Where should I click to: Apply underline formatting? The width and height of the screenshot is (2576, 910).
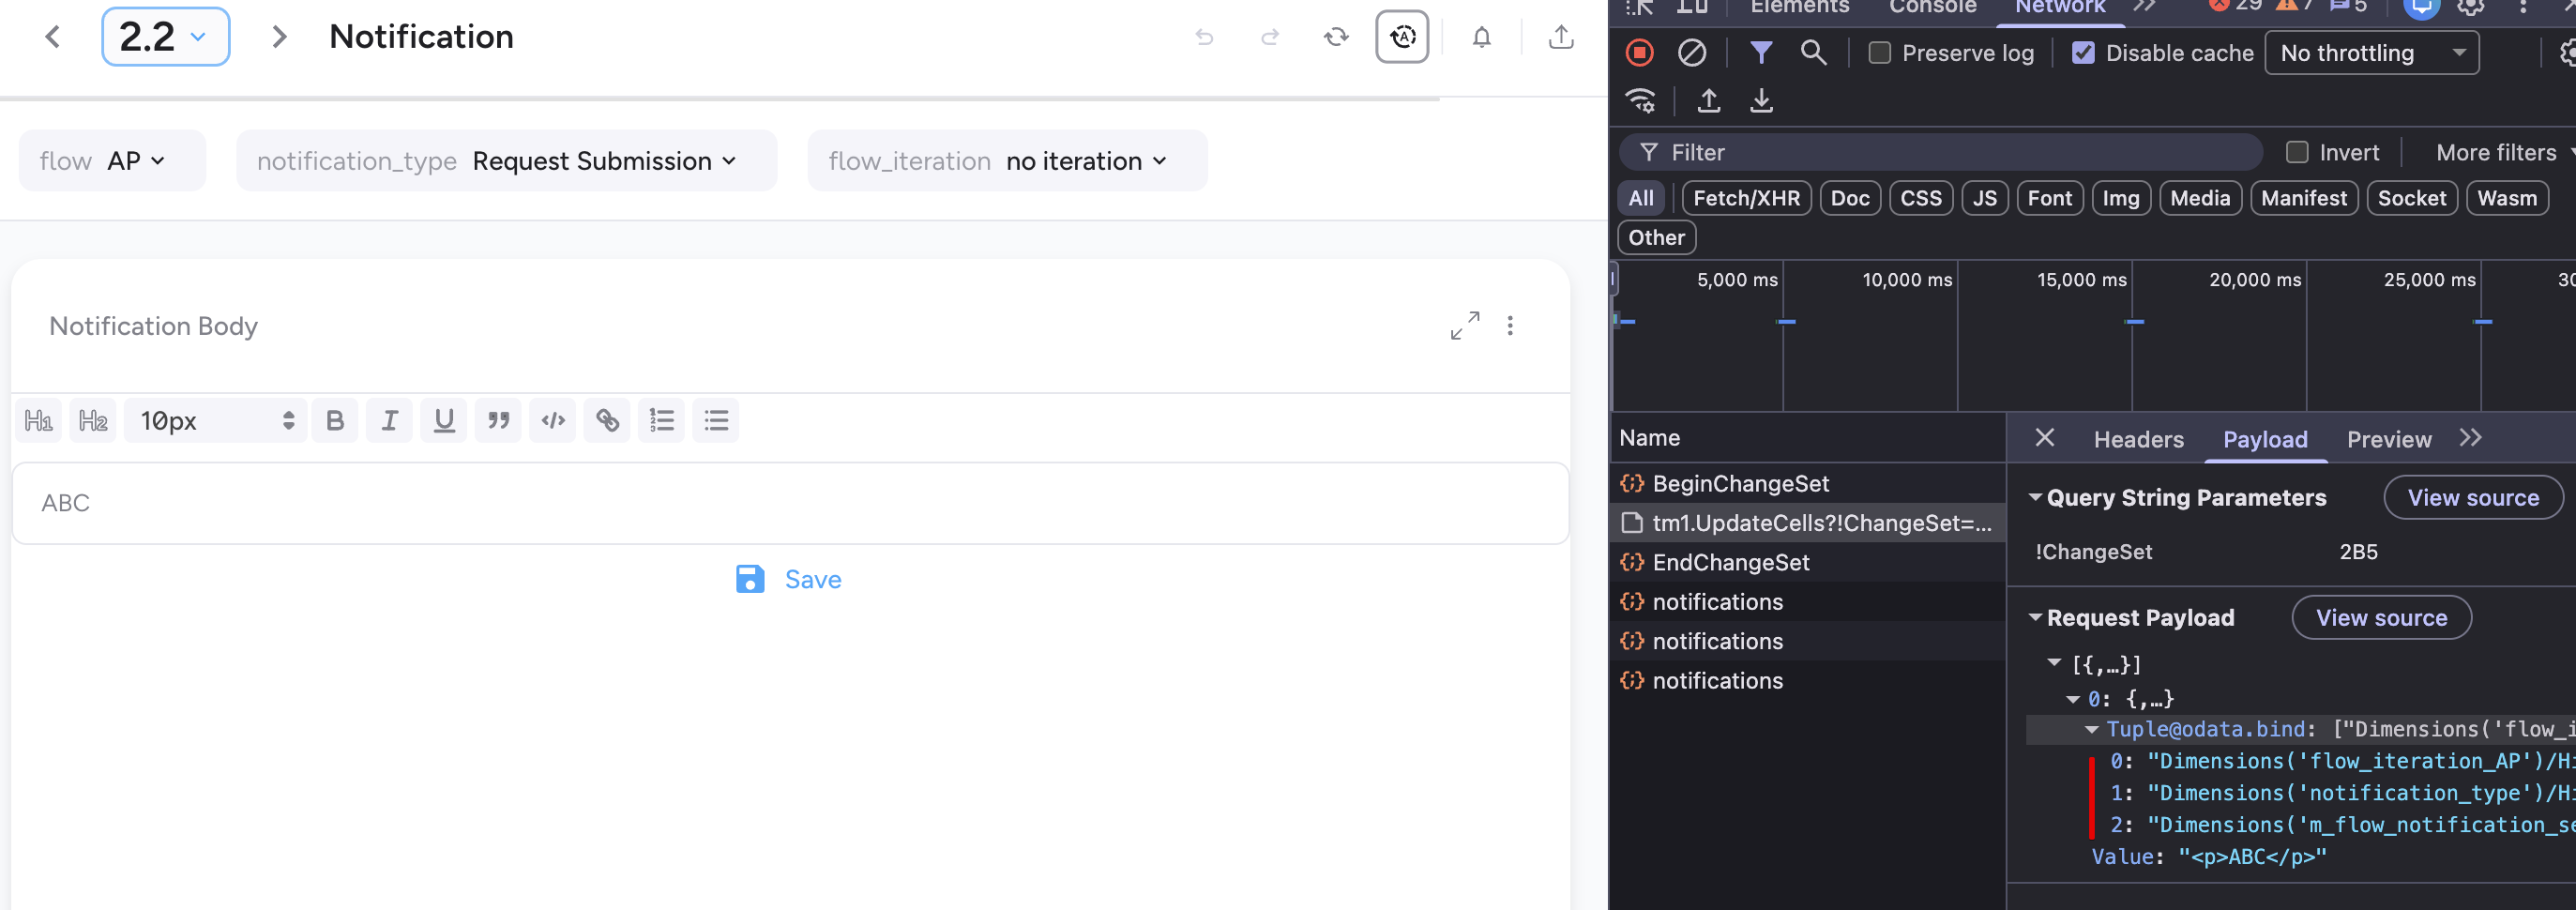444,421
